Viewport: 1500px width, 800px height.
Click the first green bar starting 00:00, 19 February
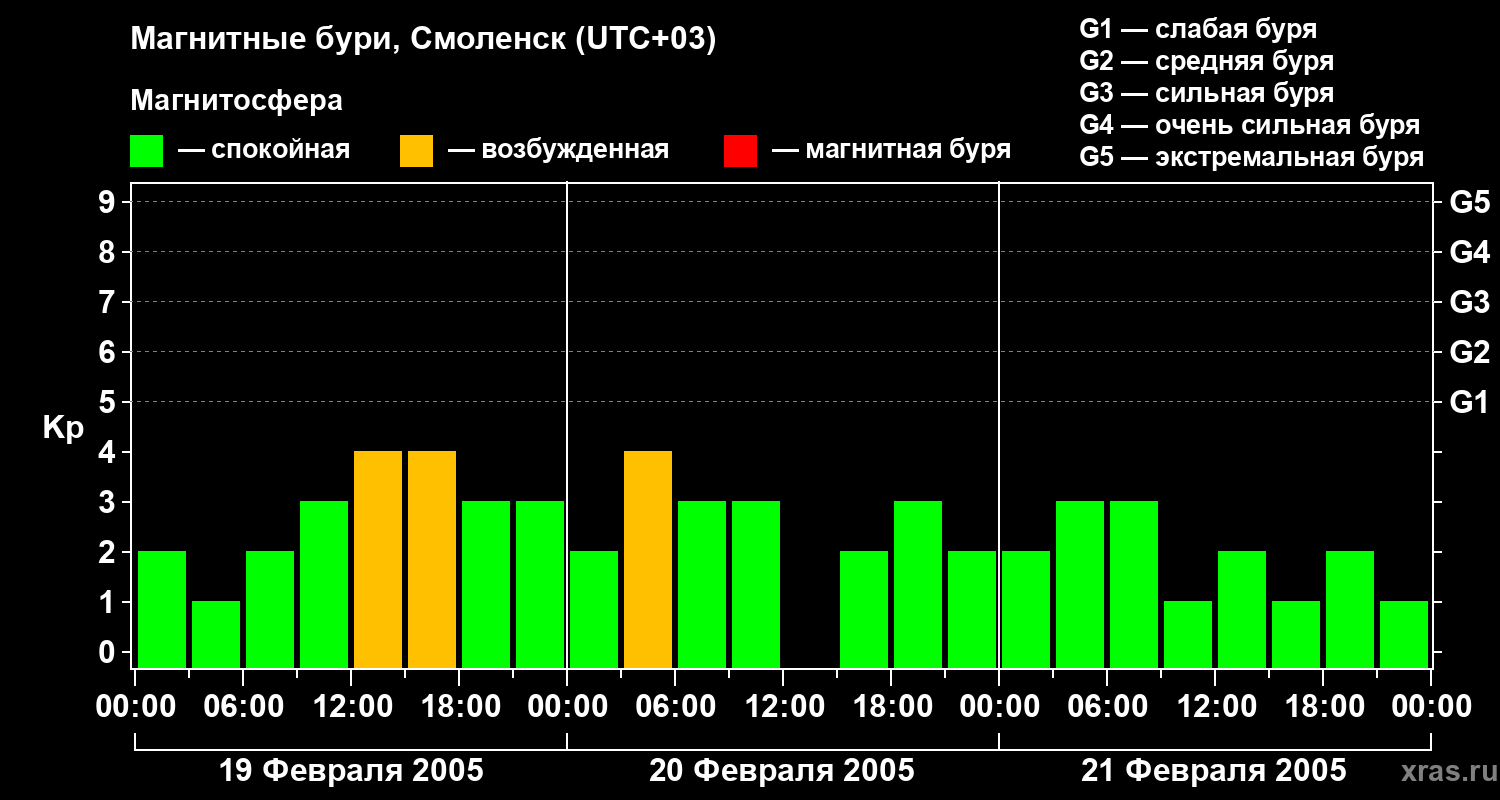(162, 609)
